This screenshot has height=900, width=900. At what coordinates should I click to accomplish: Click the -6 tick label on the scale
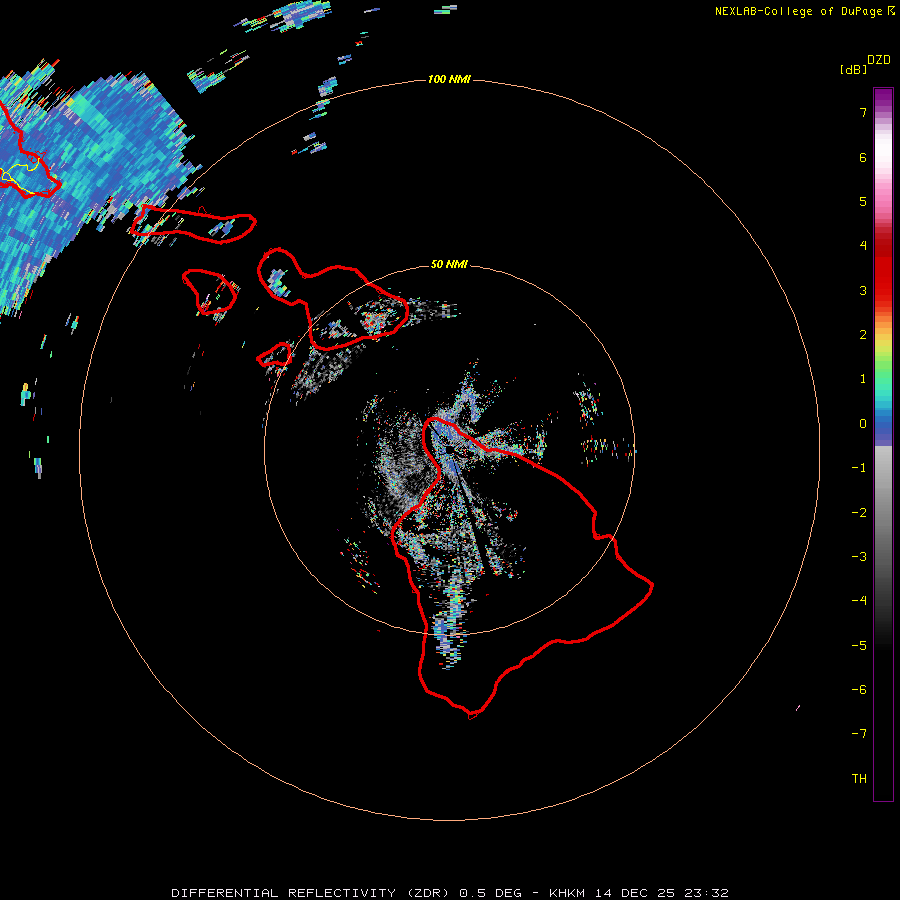(x=859, y=690)
